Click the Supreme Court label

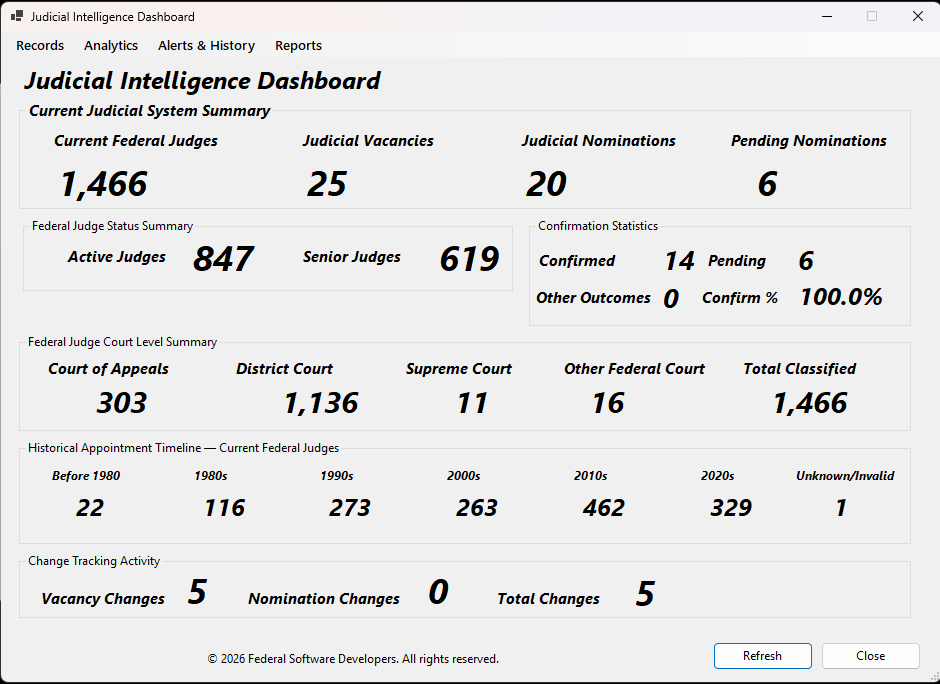click(459, 369)
